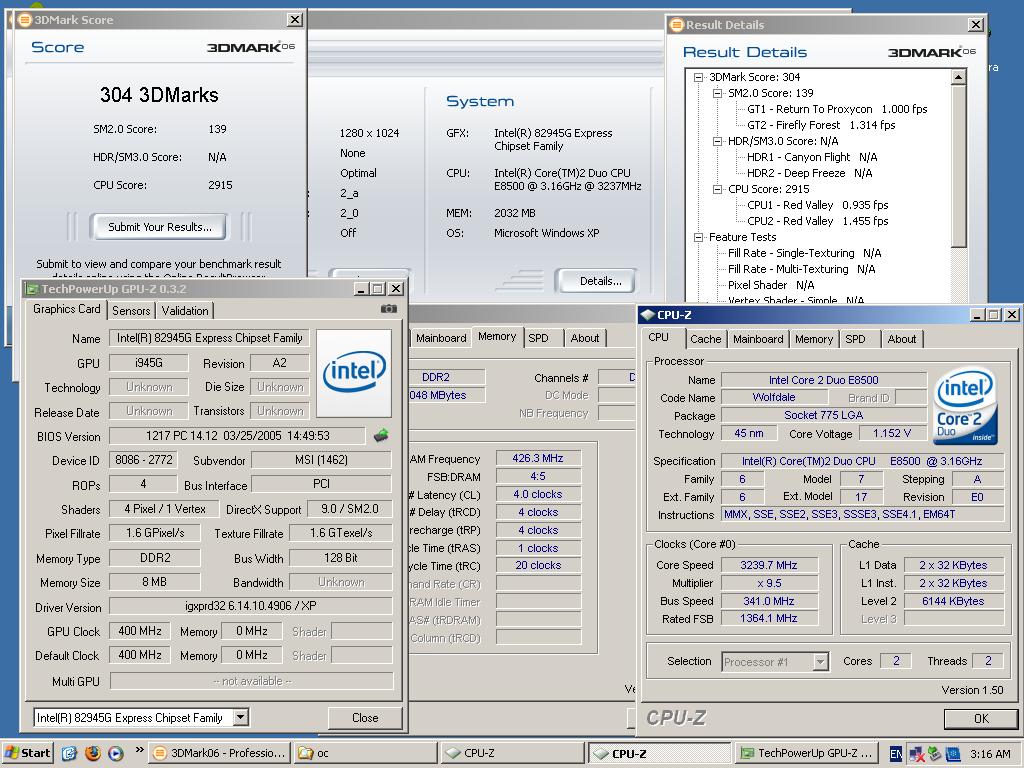Click CPU-Z Specification field E8500
The image size is (1024, 768).
(x=862, y=461)
